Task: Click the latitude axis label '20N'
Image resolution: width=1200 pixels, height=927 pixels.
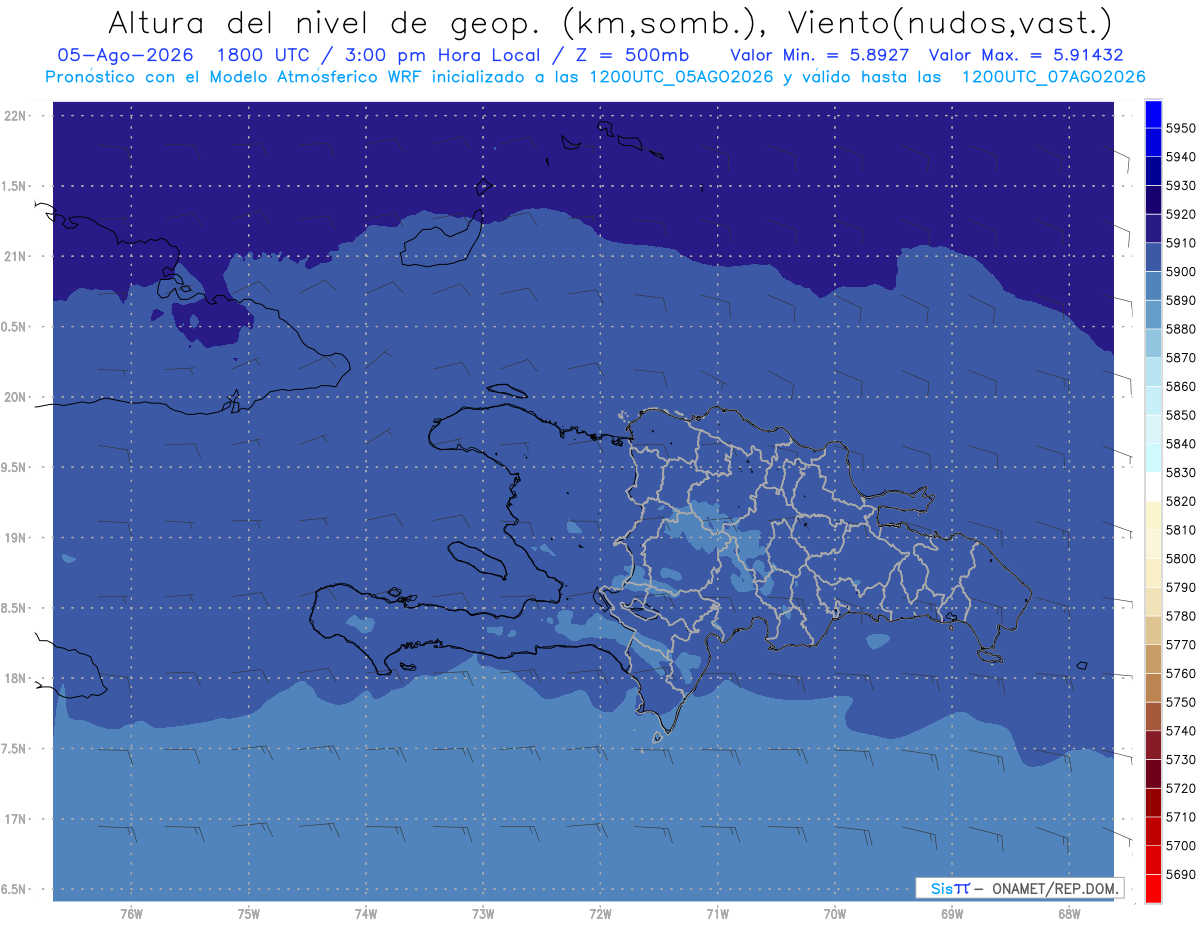Action: click(16, 397)
